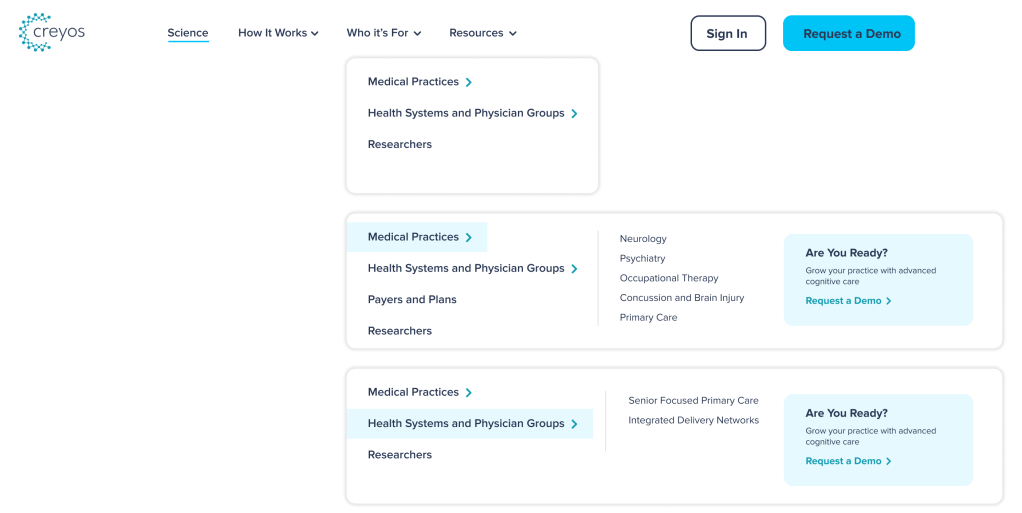Image resolution: width=1022 pixels, height=513 pixels.
Task: Open Integrated Delivery Networks link
Action: click(693, 420)
